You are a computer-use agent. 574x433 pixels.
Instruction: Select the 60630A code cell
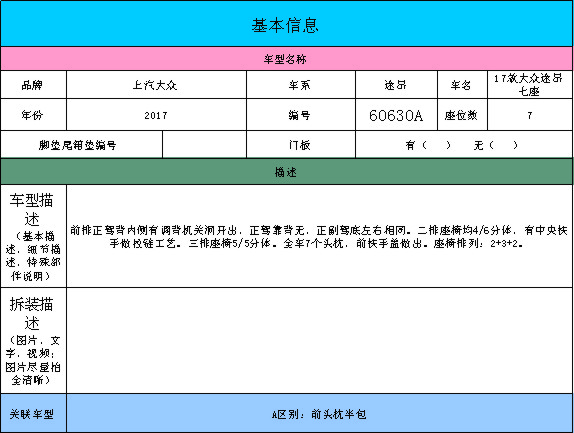point(396,115)
